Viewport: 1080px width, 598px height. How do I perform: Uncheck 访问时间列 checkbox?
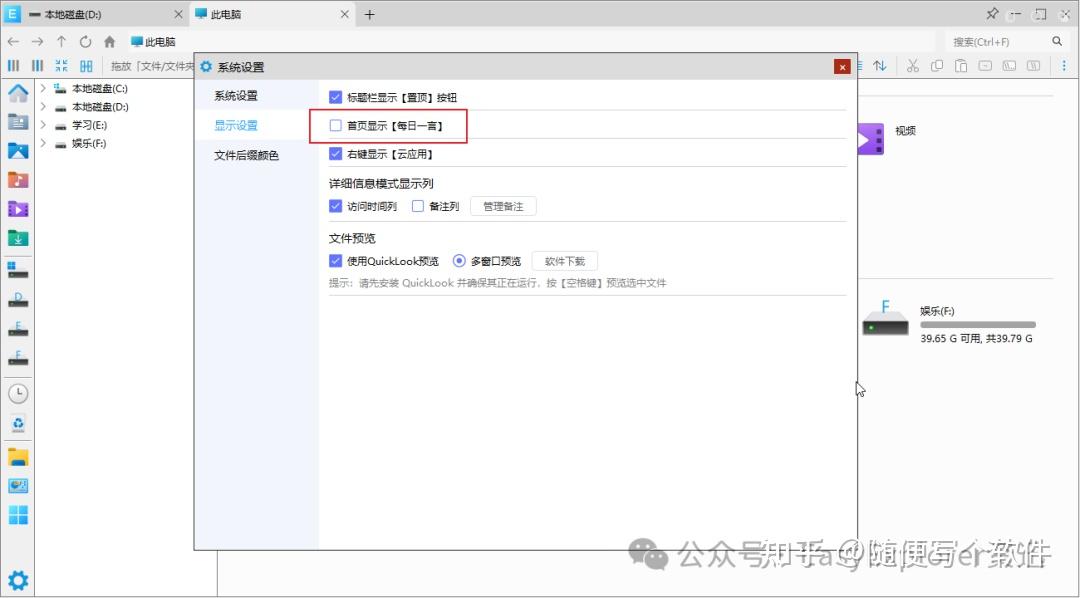point(335,206)
